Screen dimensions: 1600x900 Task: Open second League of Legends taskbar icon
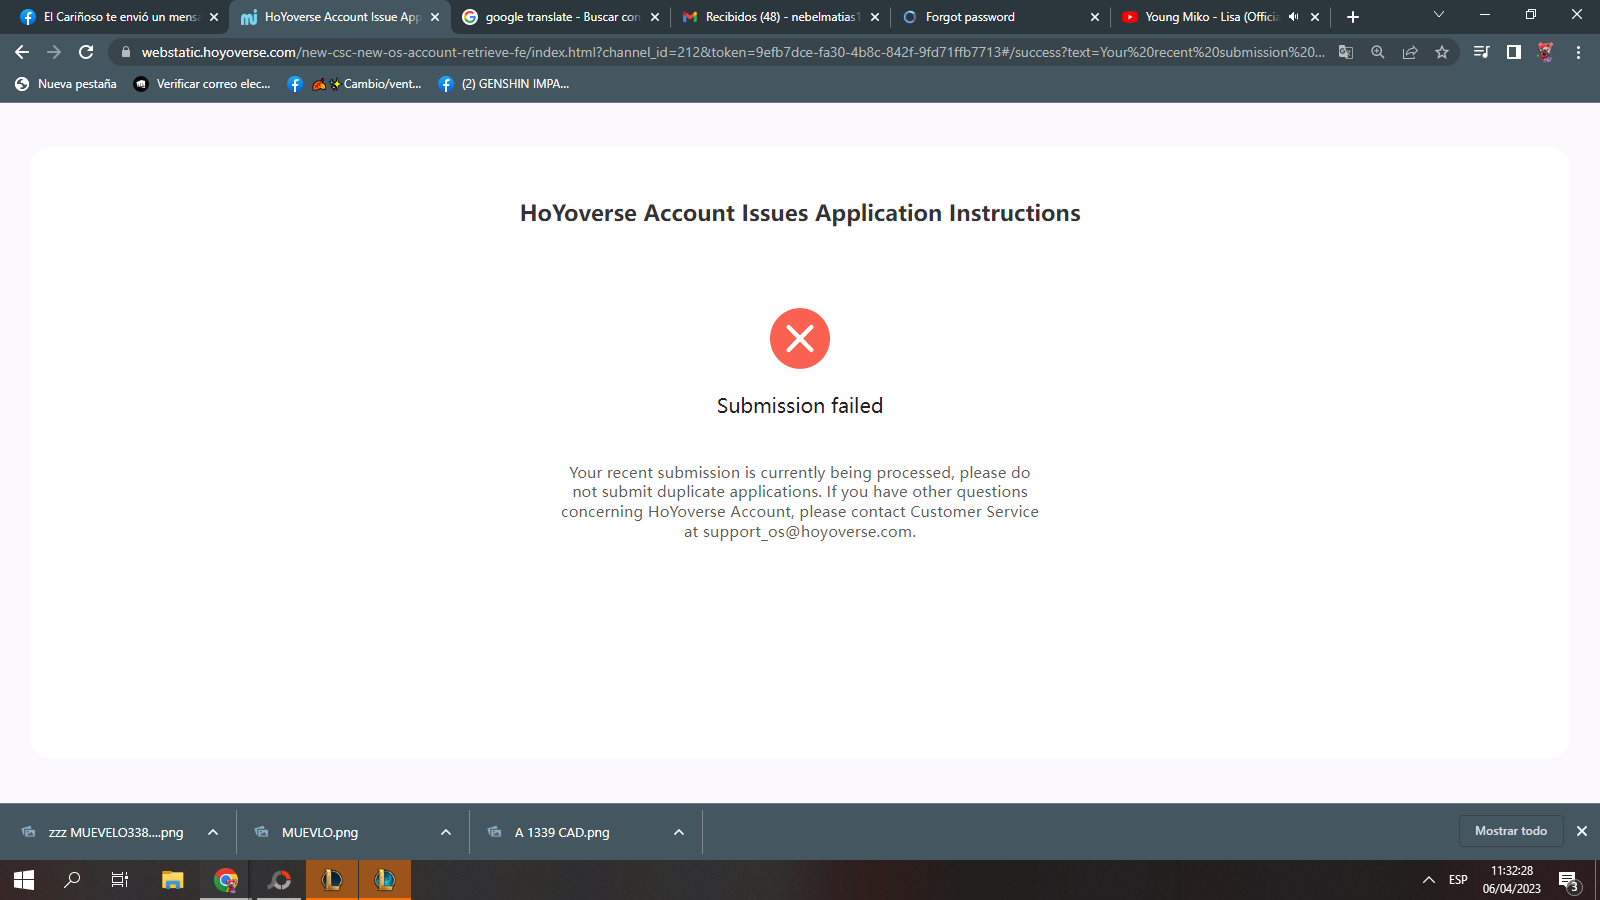point(385,880)
